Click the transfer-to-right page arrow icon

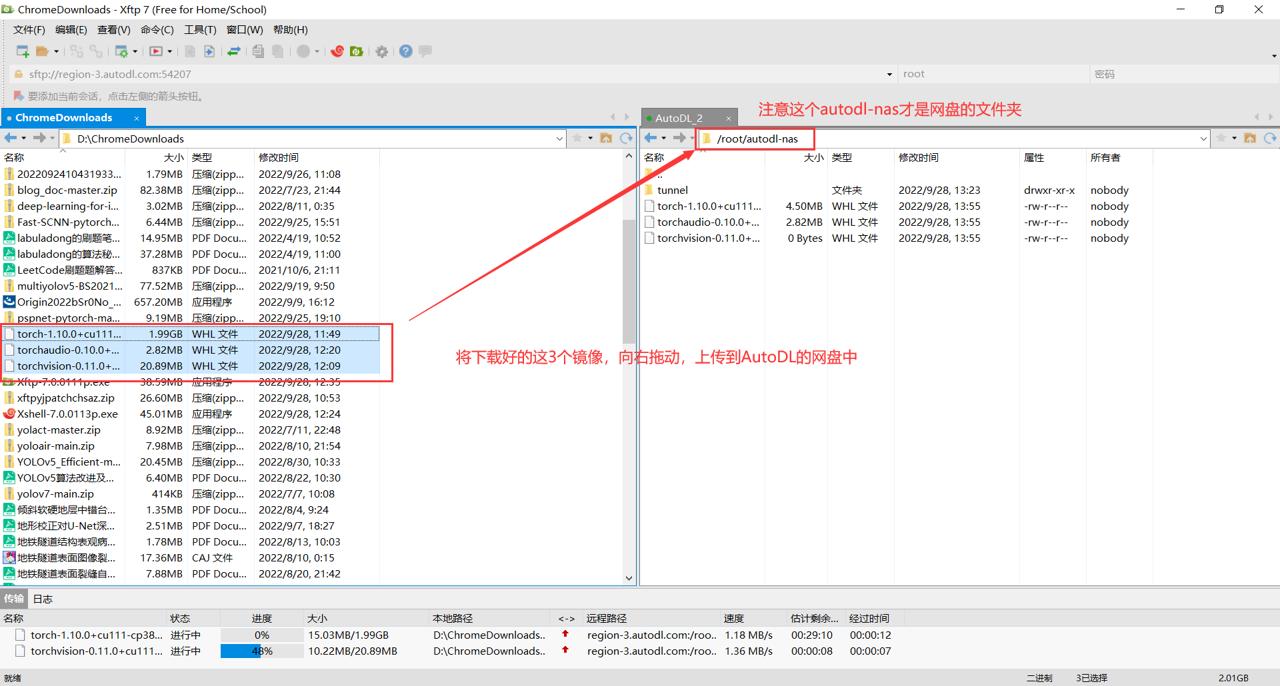coord(209,51)
